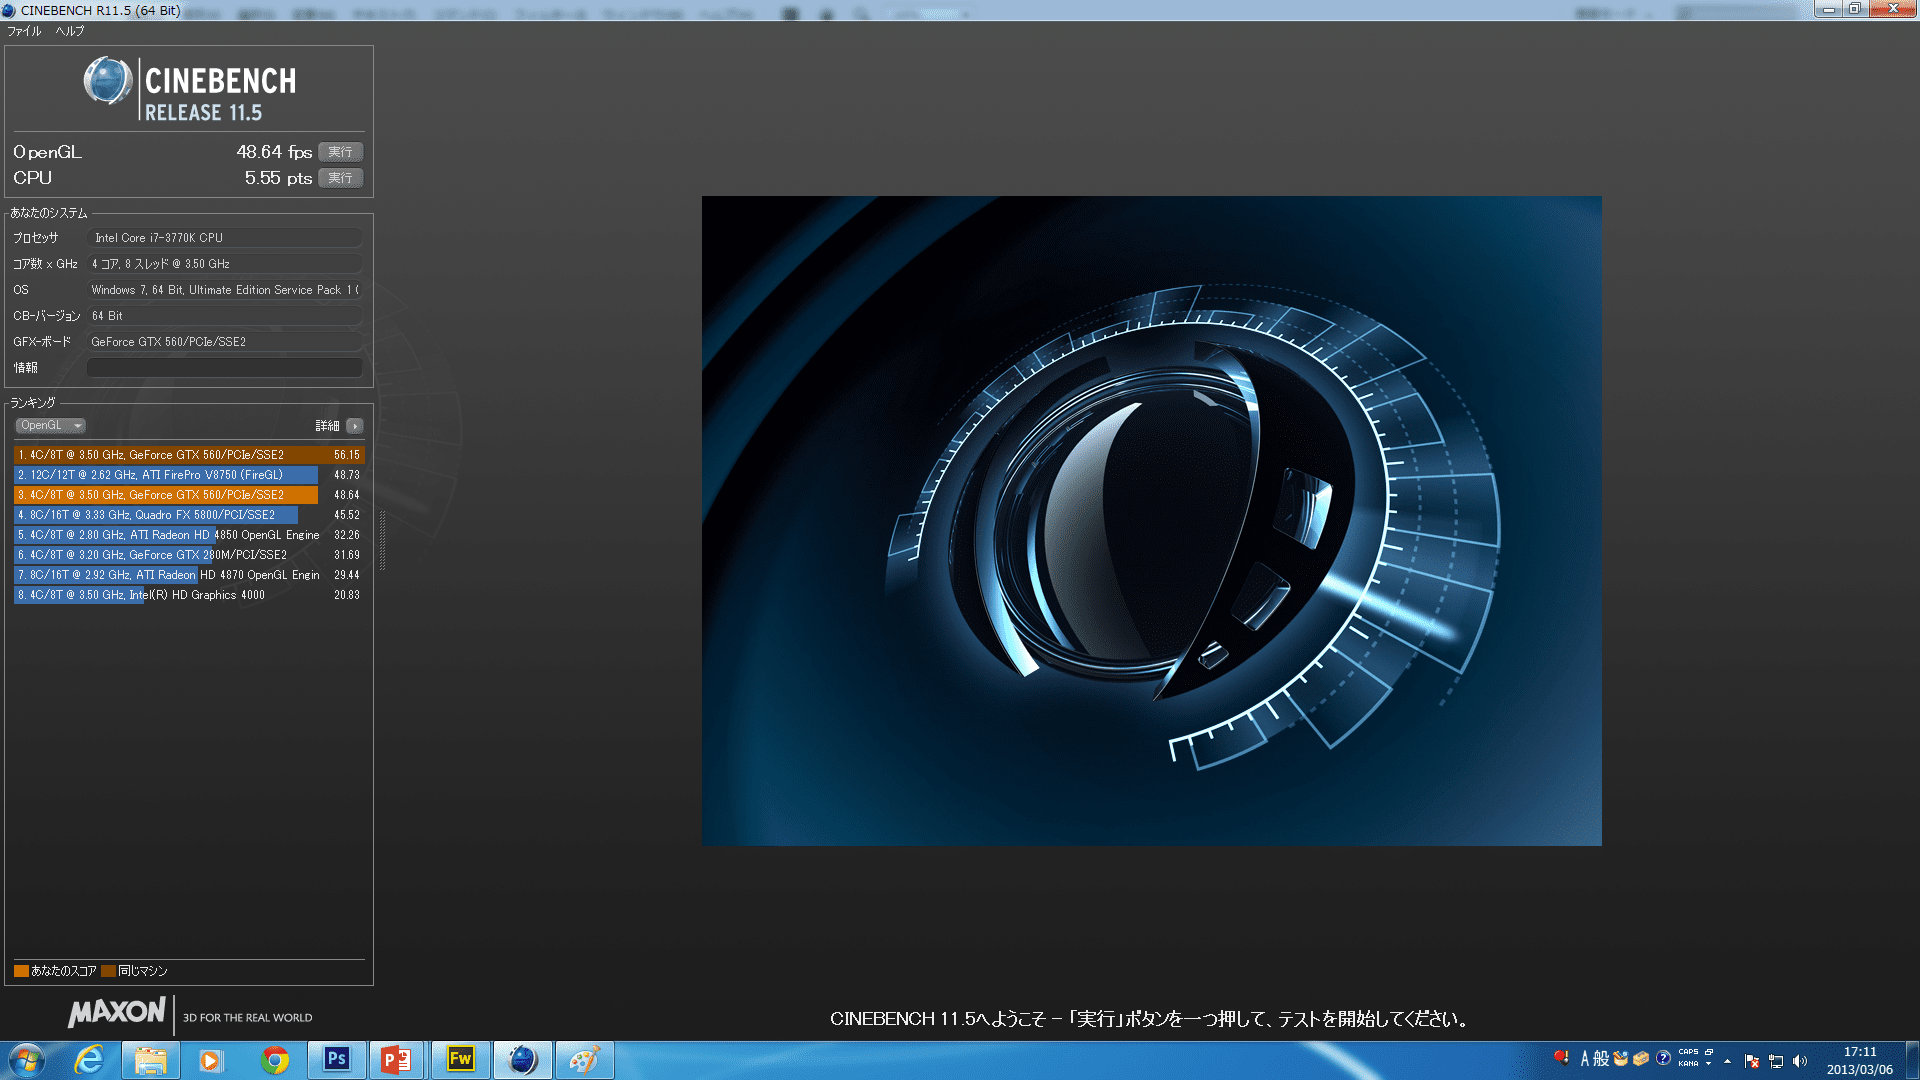Image resolution: width=1920 pixels, height=1080 pixels.
Task: Click the IME 般 conversion mode indicator
Action: pyautogui.click(x=1601, y=1059)
